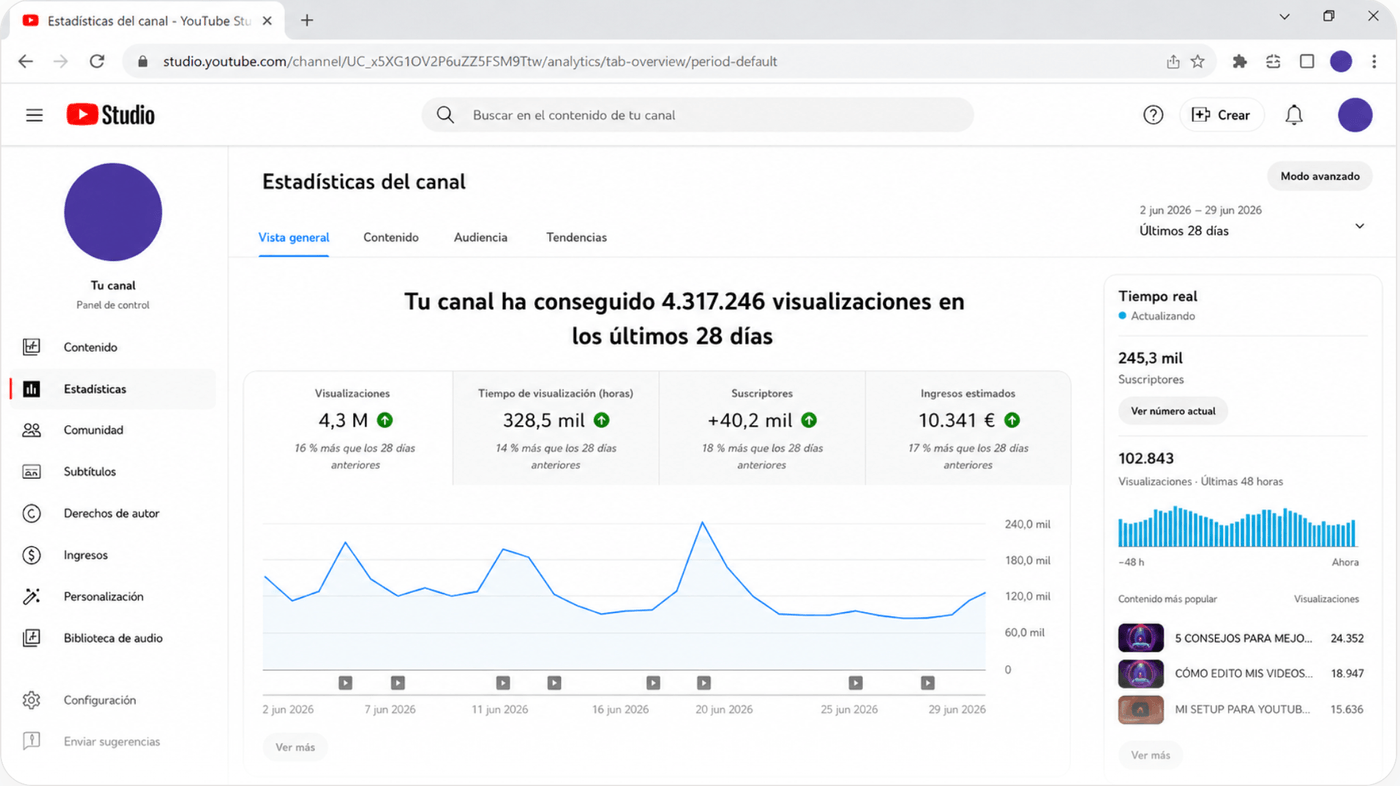Click the 18.947 views value
The width and height of the screenshot is (1400, 786).
1347,674
